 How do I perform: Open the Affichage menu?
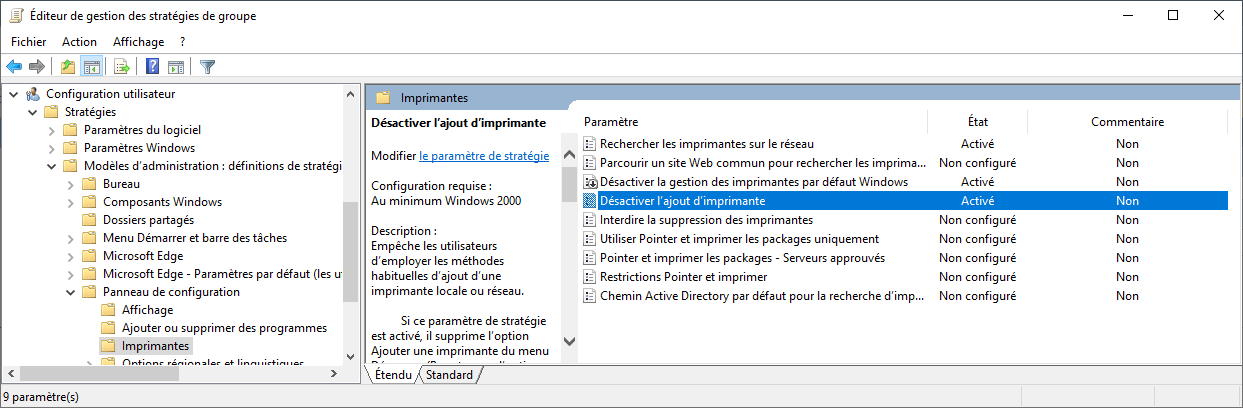pyautogui.click(x=139, y=42)
